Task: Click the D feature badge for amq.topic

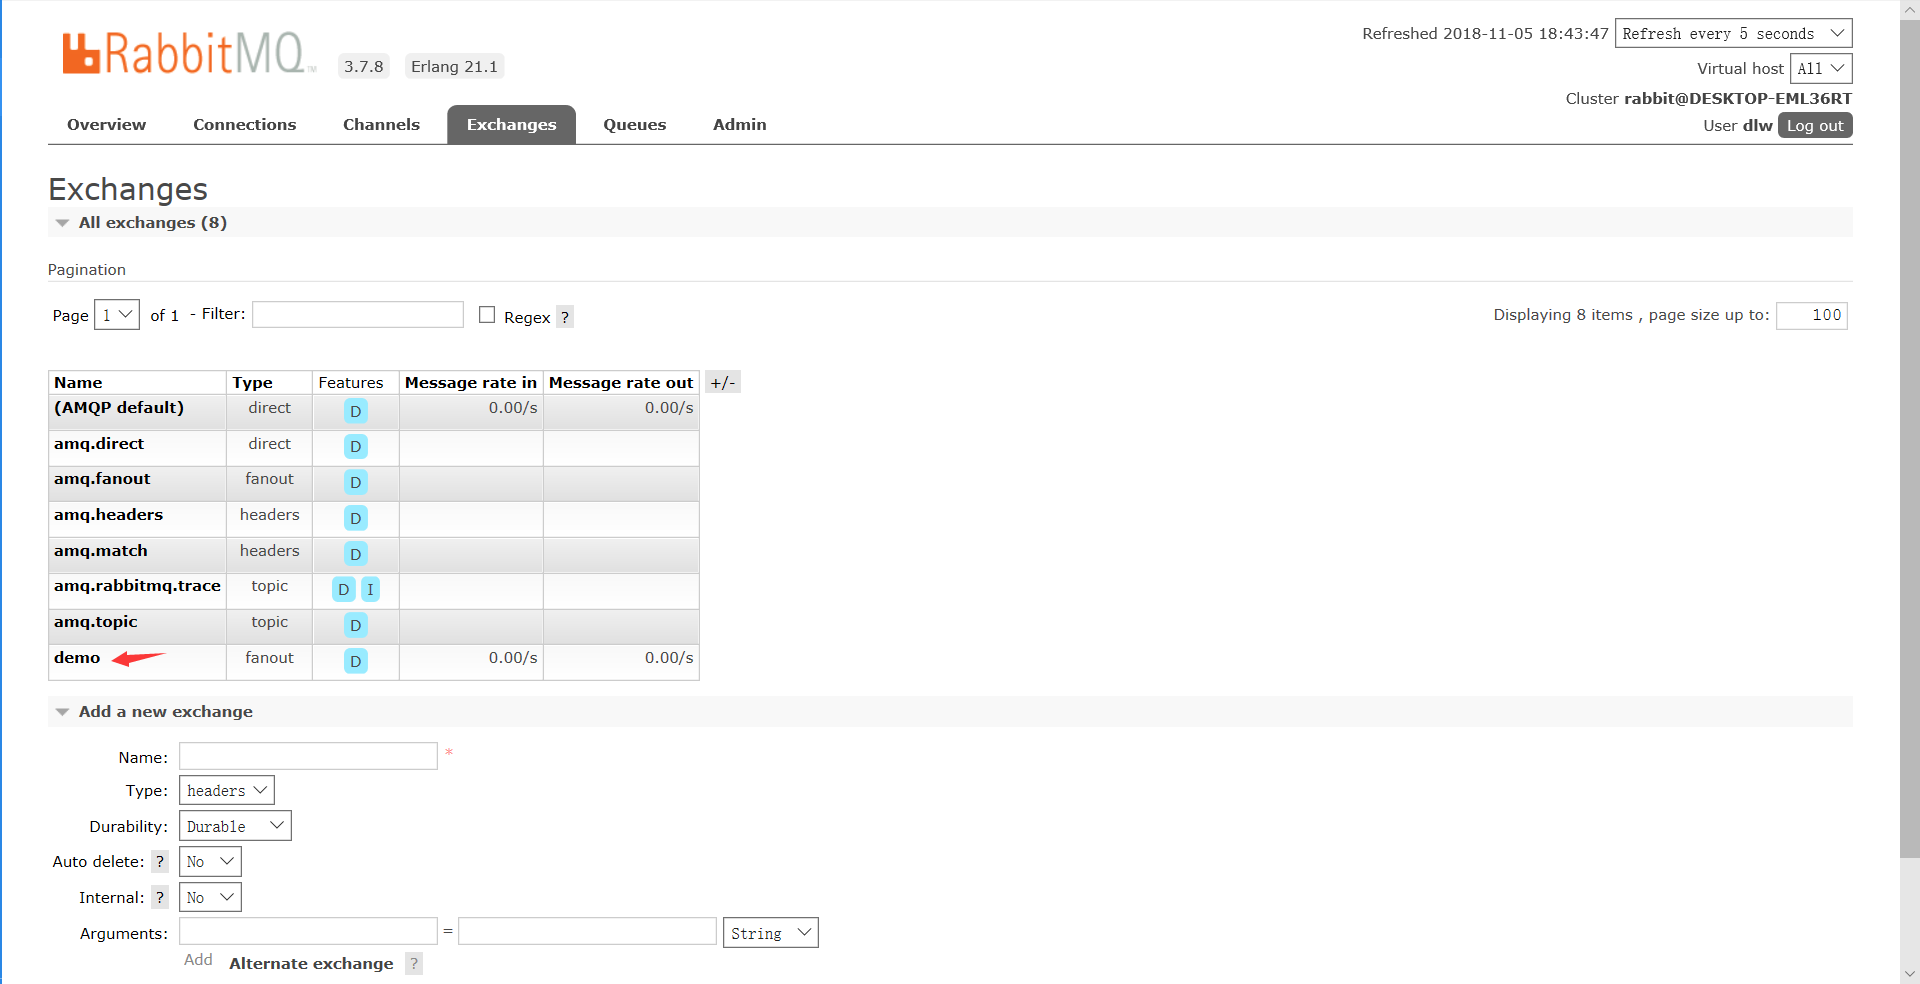Action: click(355, 625)
